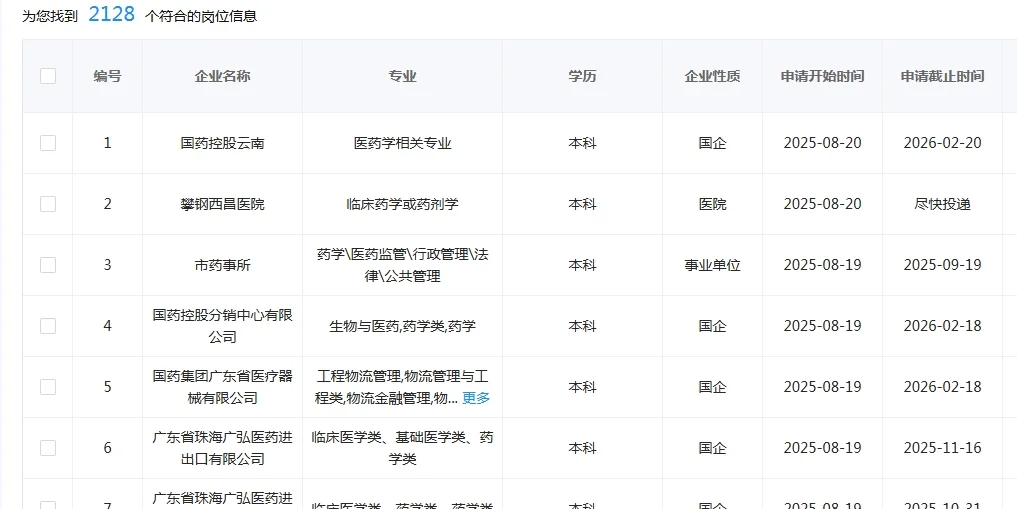Click row number 5 in 编号 column
Screen dimensions: 1017x509
(x=108, y=386)
